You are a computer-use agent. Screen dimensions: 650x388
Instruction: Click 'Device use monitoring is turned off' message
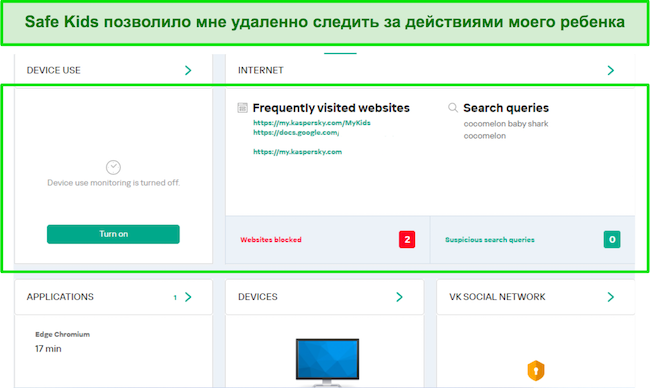114,183
